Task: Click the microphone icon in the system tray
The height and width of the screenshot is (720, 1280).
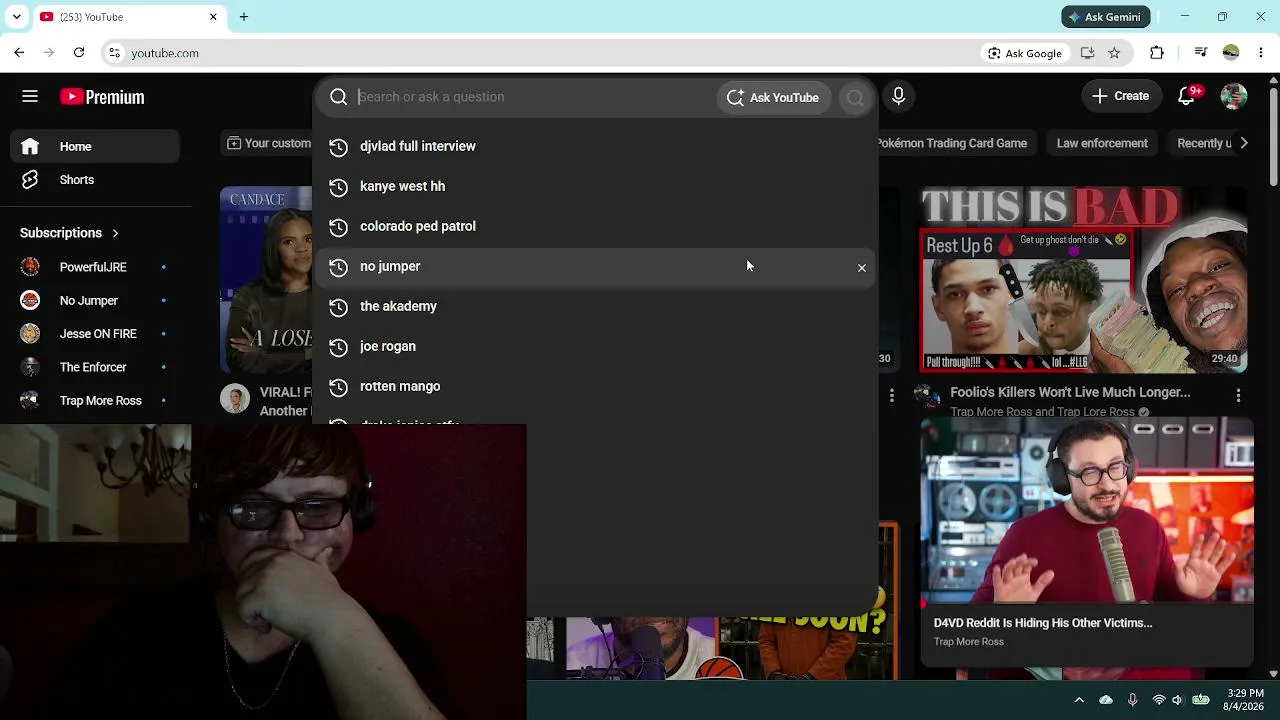Action: [x=1132, y=700]
